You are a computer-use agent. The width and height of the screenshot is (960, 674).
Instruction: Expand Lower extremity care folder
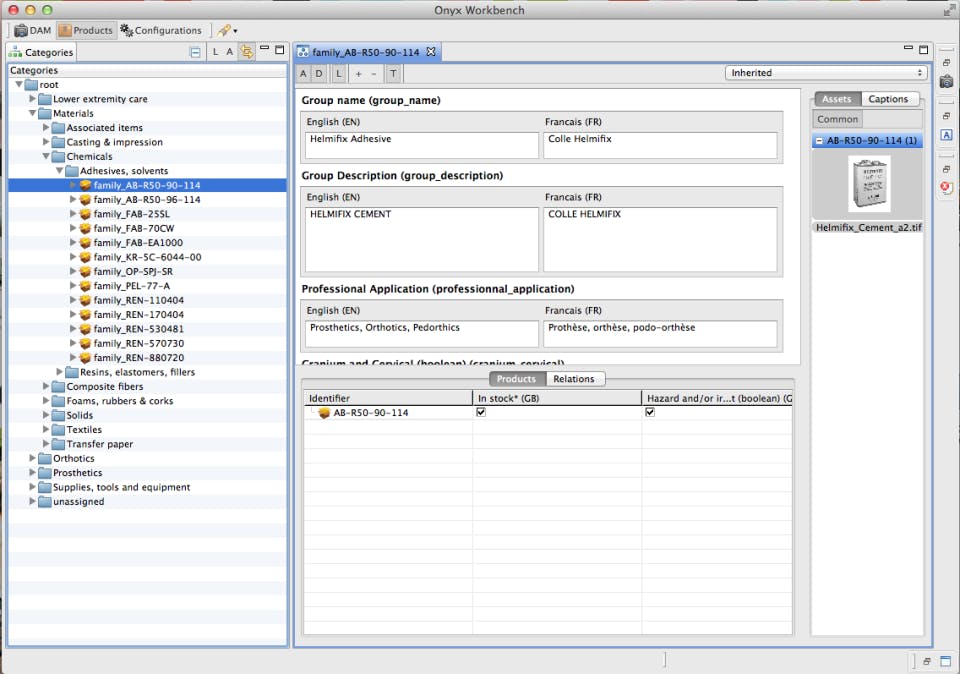pos(32,99)
